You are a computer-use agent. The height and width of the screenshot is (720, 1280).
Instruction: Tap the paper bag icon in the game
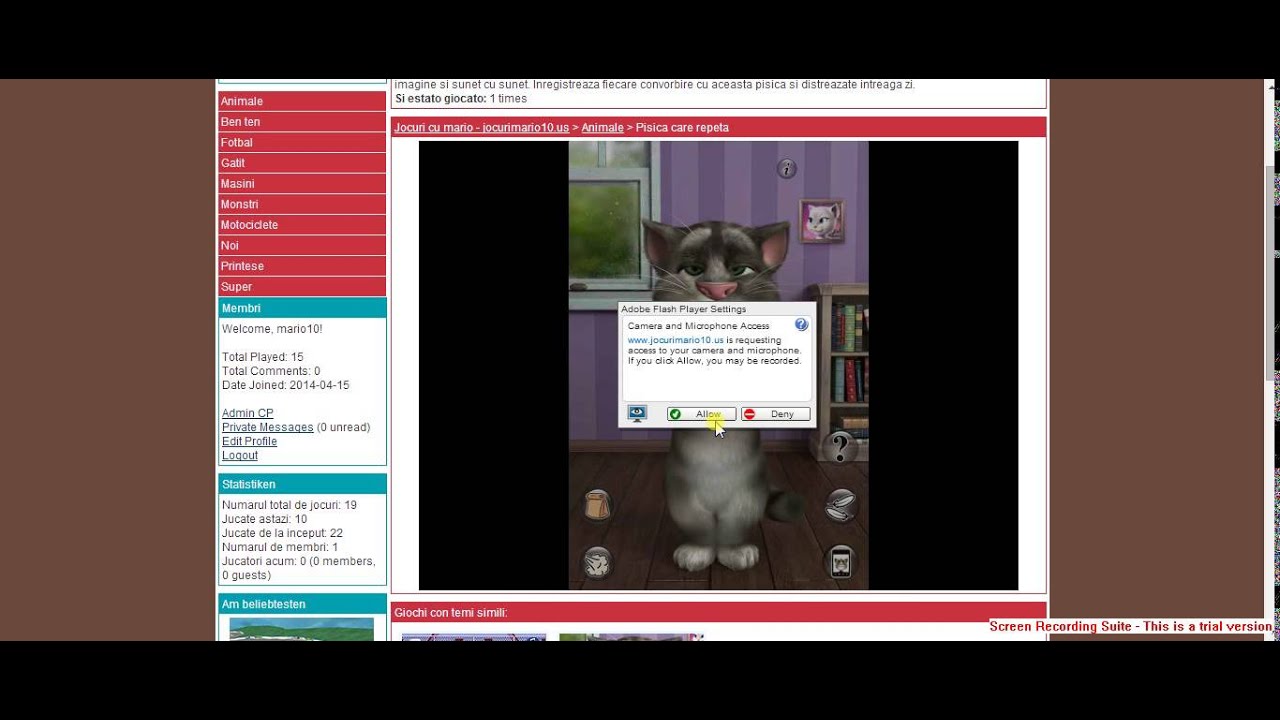pyautogui.click(x=597, y=504)
